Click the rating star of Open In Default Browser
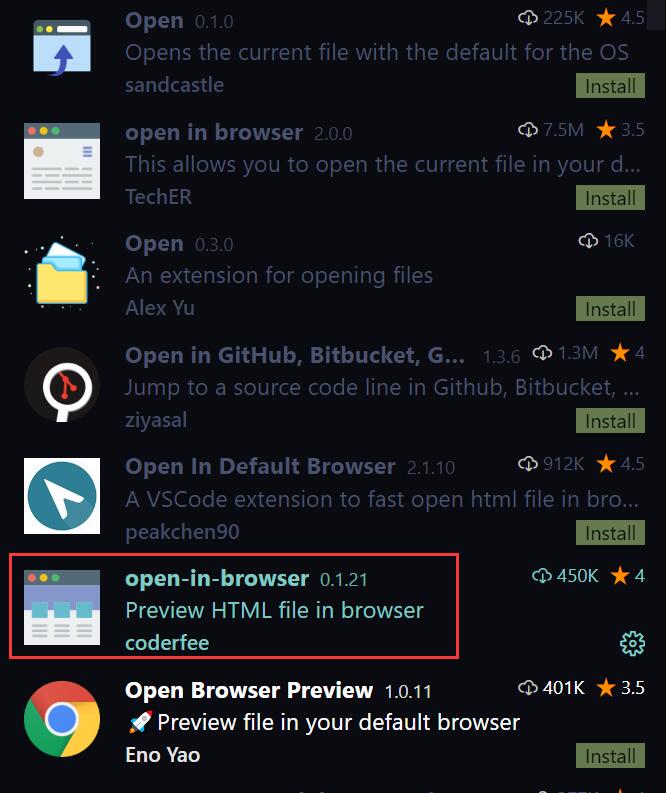Viewport: 666px width, 793px height. point(606,463)
